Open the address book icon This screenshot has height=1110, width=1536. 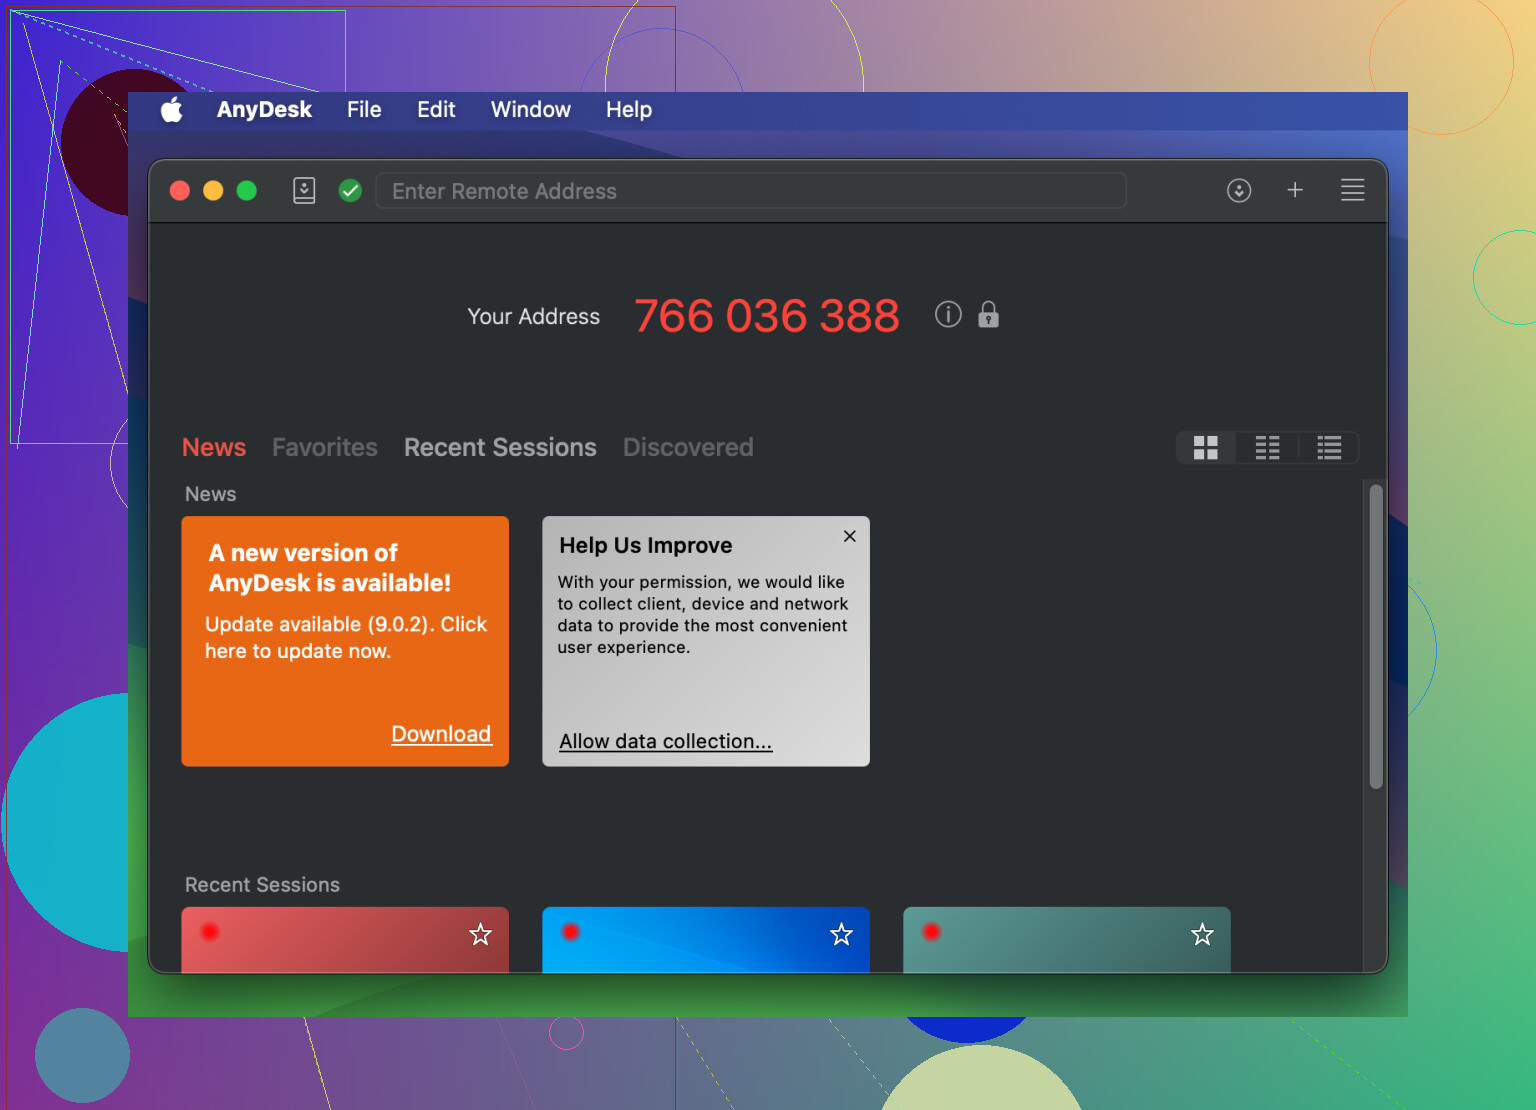pos(304,190)
